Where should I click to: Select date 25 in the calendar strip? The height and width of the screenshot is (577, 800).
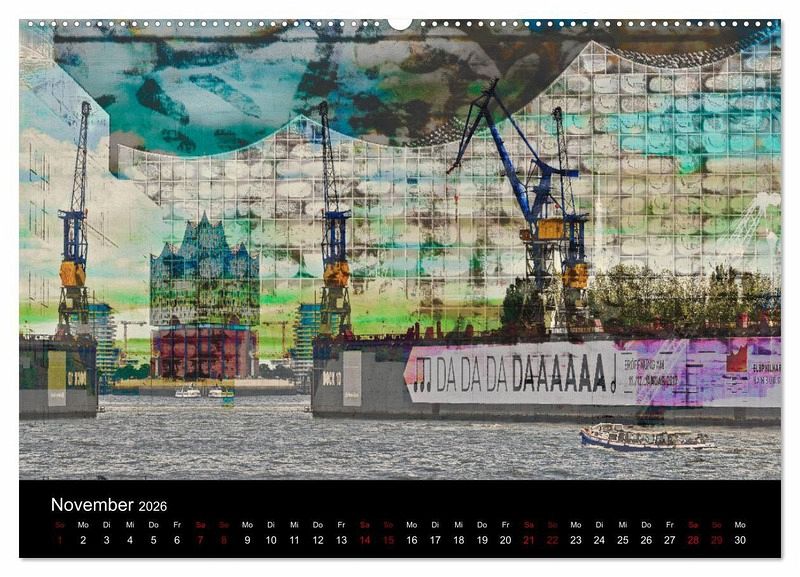point(623,540)
